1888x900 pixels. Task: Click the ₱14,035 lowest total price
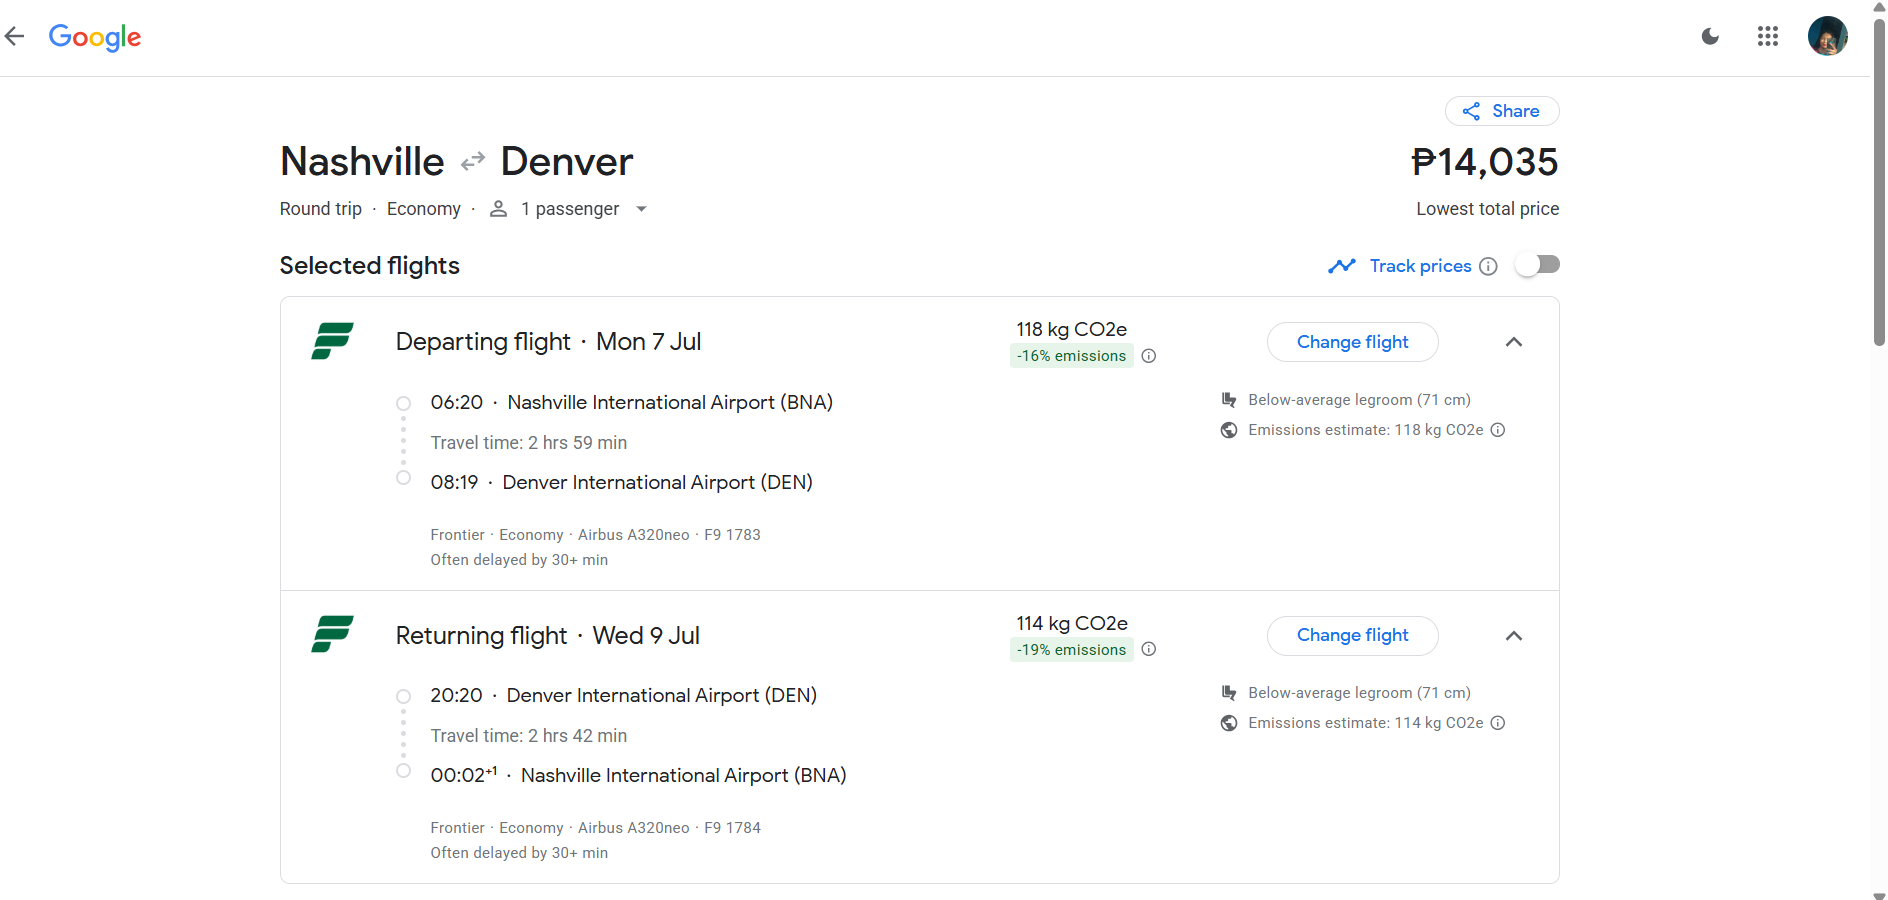coord(1484,162)
